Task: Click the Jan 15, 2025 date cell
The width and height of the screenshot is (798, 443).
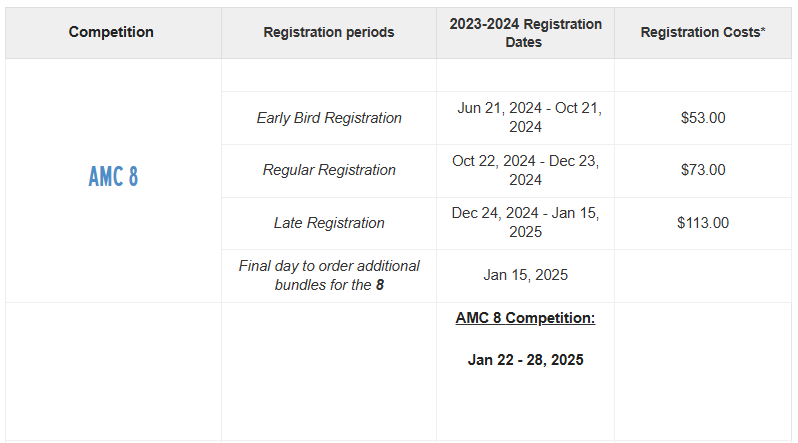Action: (525, 275)
